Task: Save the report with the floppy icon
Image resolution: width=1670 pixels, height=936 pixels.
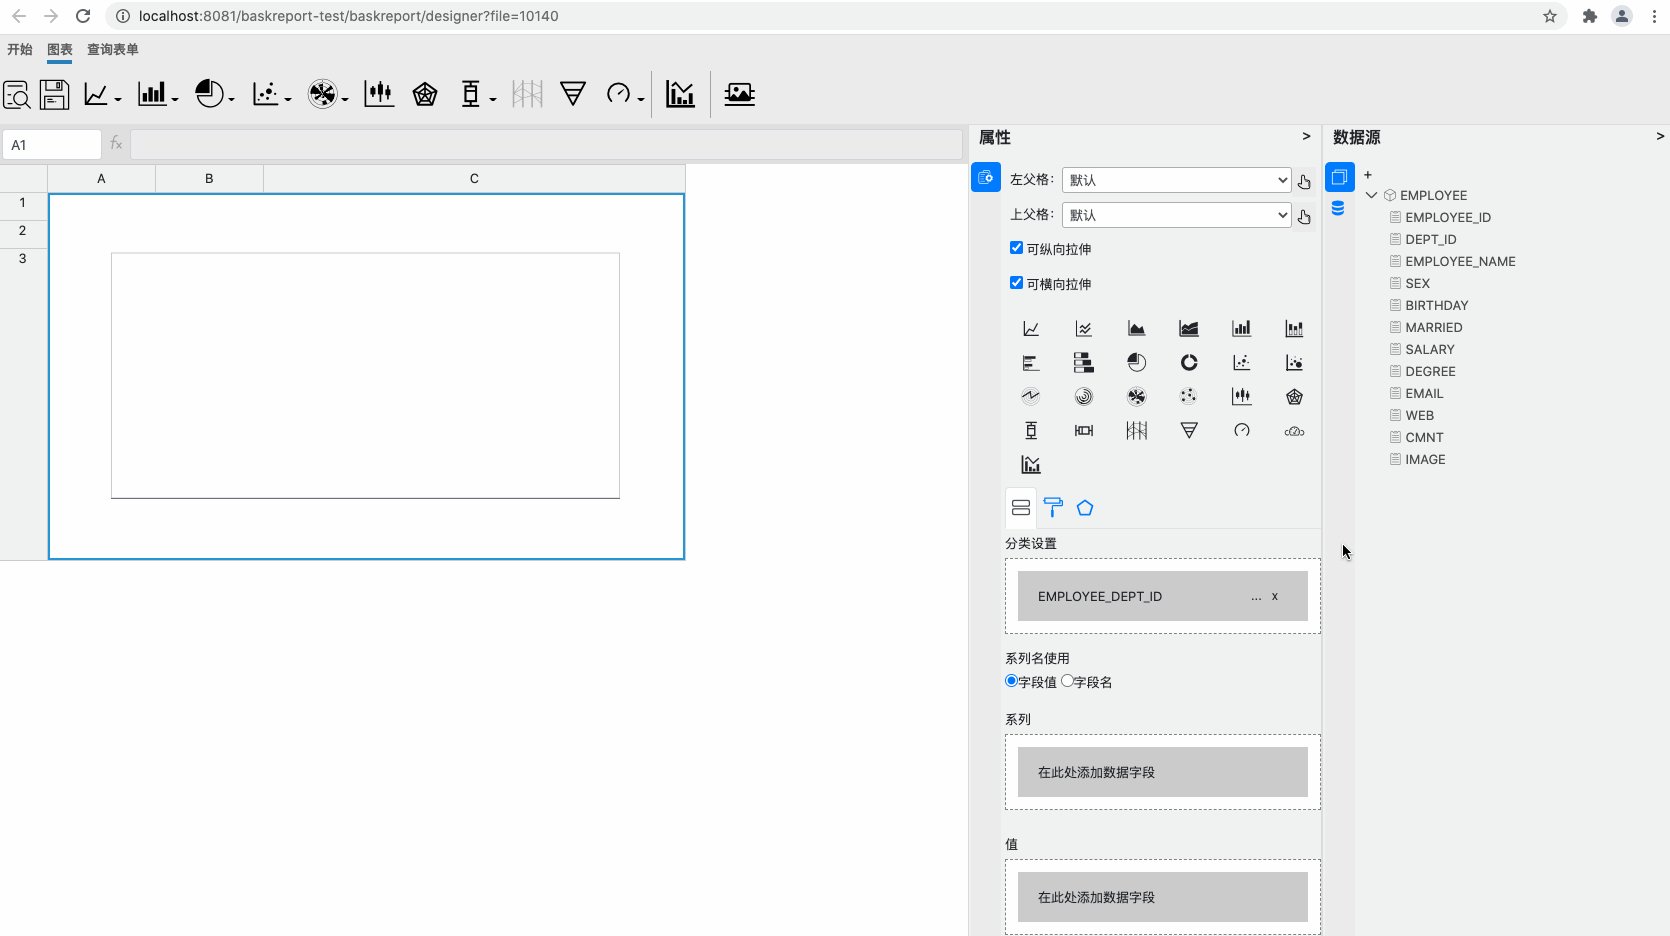Action: pyautogui.click(x=54, y=94)
